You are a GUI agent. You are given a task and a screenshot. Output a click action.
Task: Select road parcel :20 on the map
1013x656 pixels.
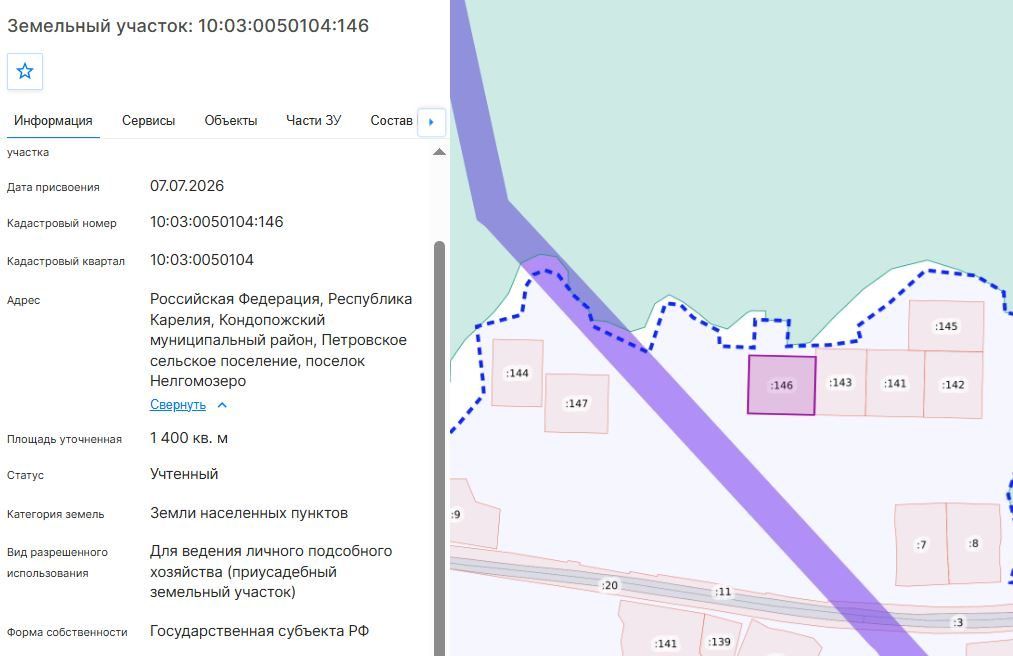pos(609,585)
